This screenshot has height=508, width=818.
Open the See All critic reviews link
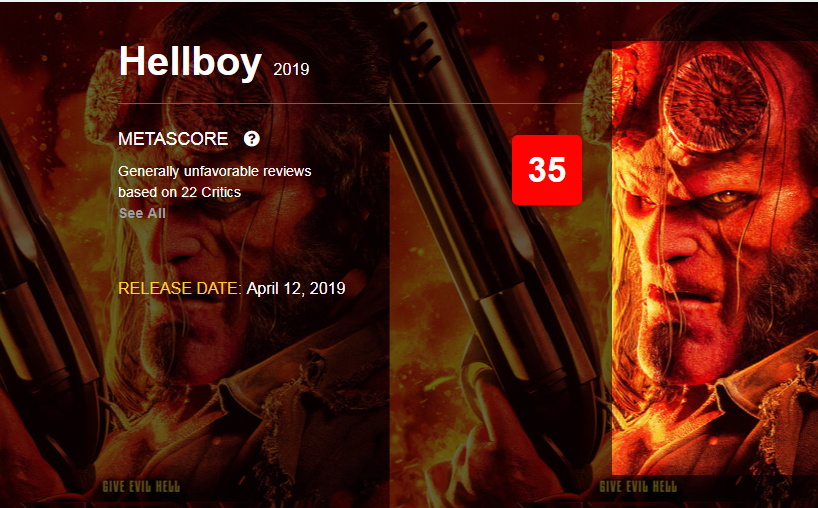[142, 213]
